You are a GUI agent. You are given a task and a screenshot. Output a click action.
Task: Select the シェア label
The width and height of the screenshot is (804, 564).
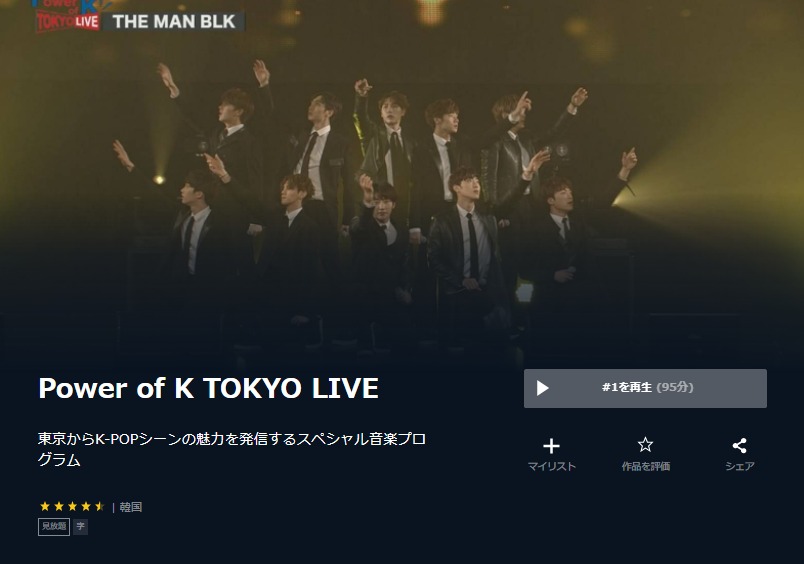coord(739,466)
